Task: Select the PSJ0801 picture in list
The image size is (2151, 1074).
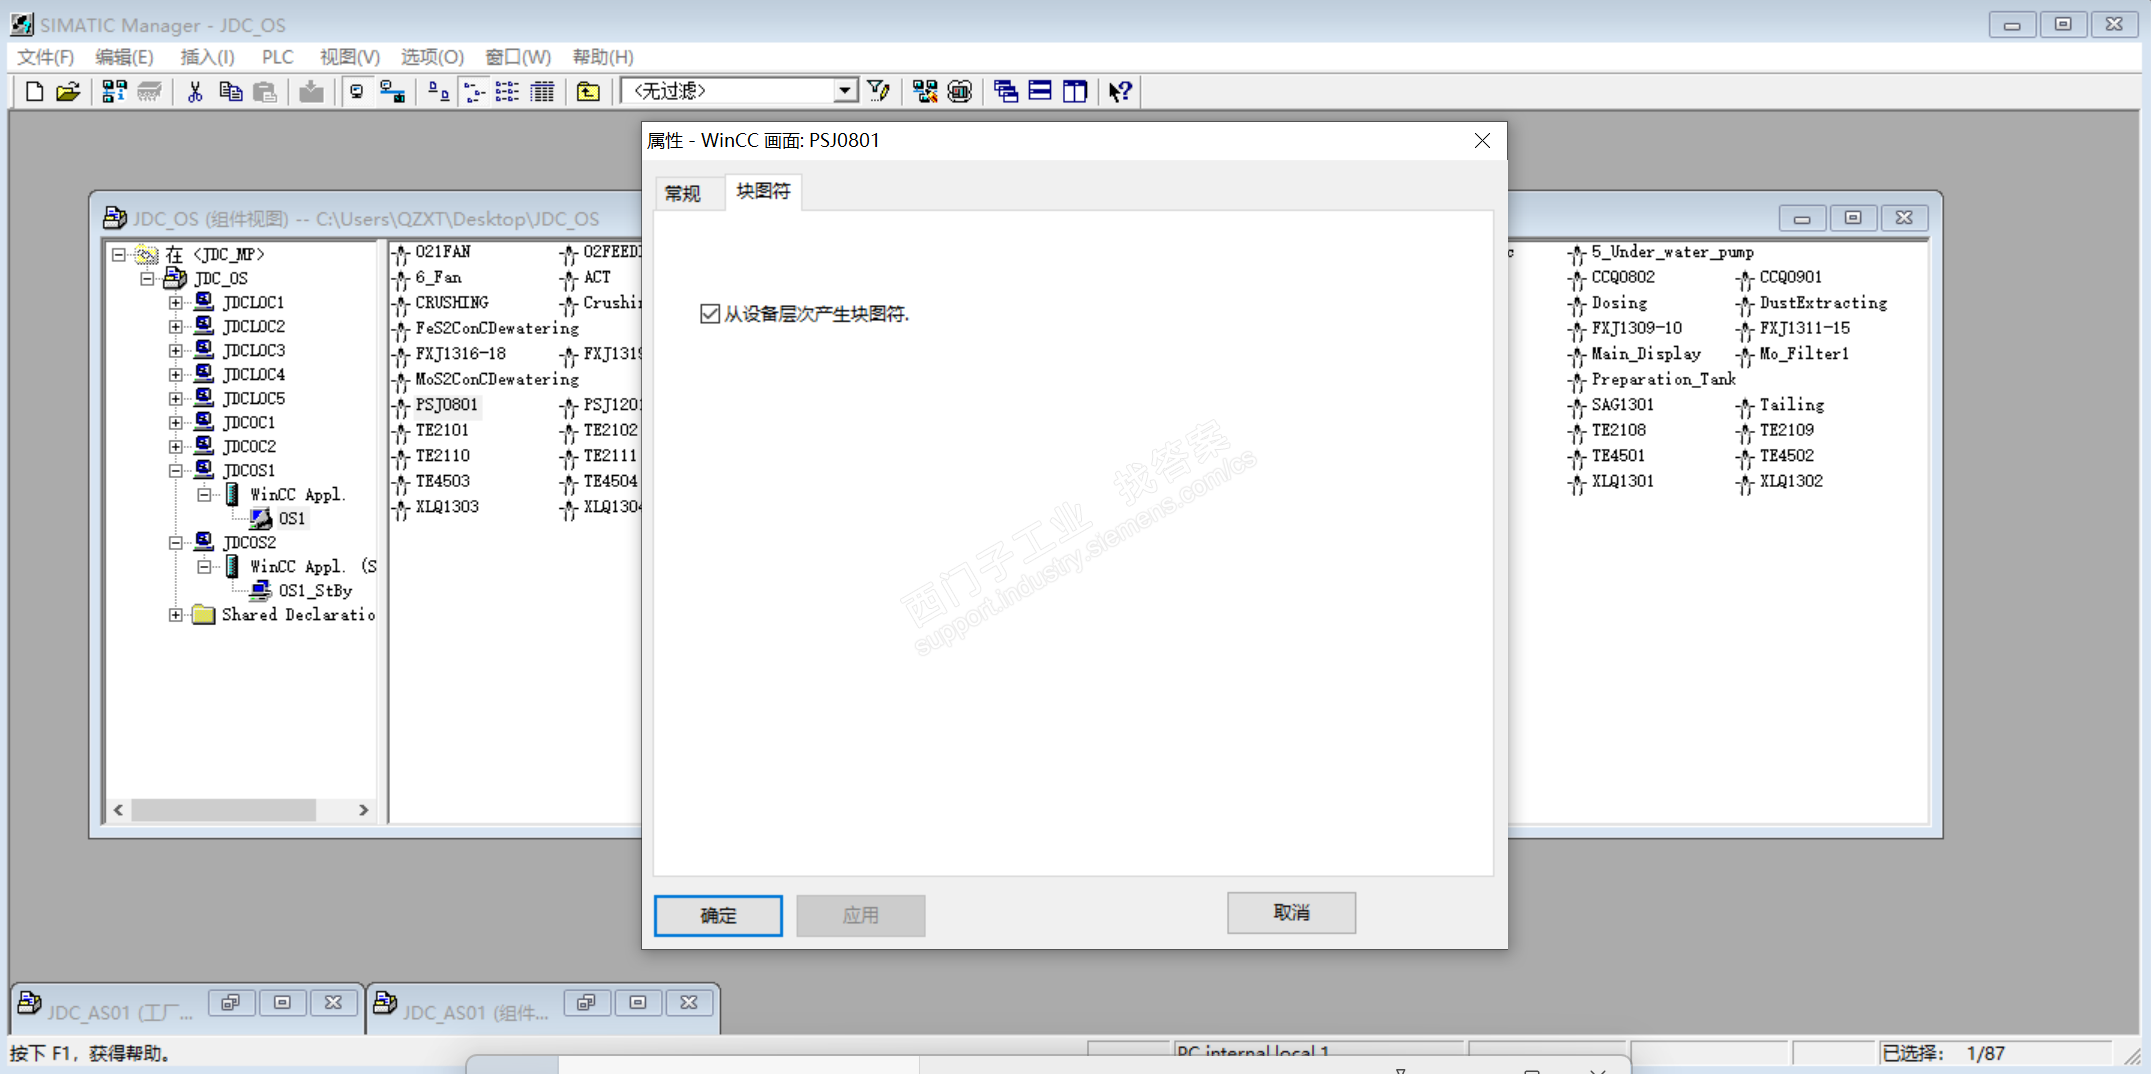Action: (x=446, y=405)
